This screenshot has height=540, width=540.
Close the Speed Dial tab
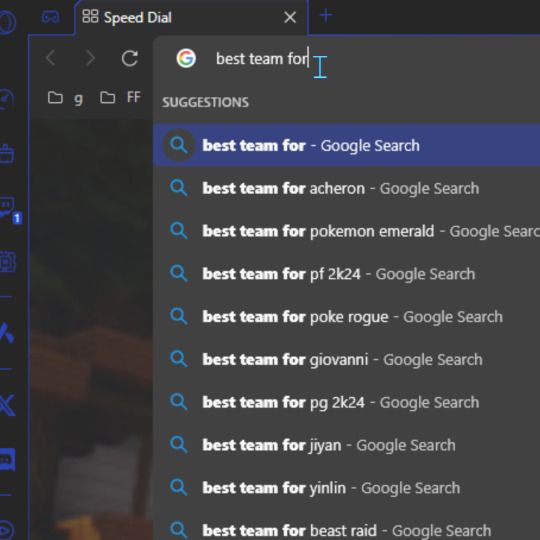[x=290, y=17]
